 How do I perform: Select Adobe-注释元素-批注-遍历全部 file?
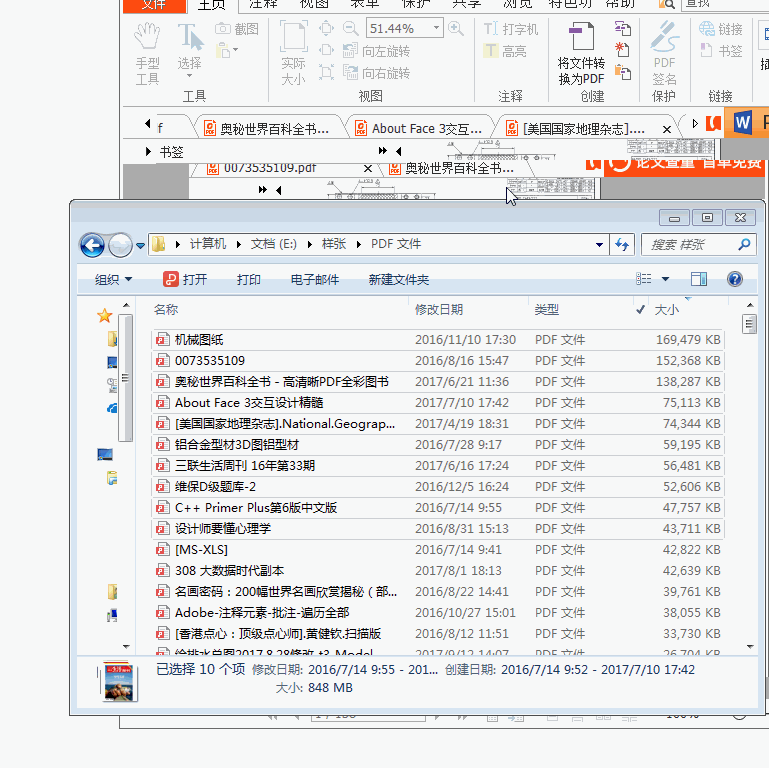[x=437, y=613]
